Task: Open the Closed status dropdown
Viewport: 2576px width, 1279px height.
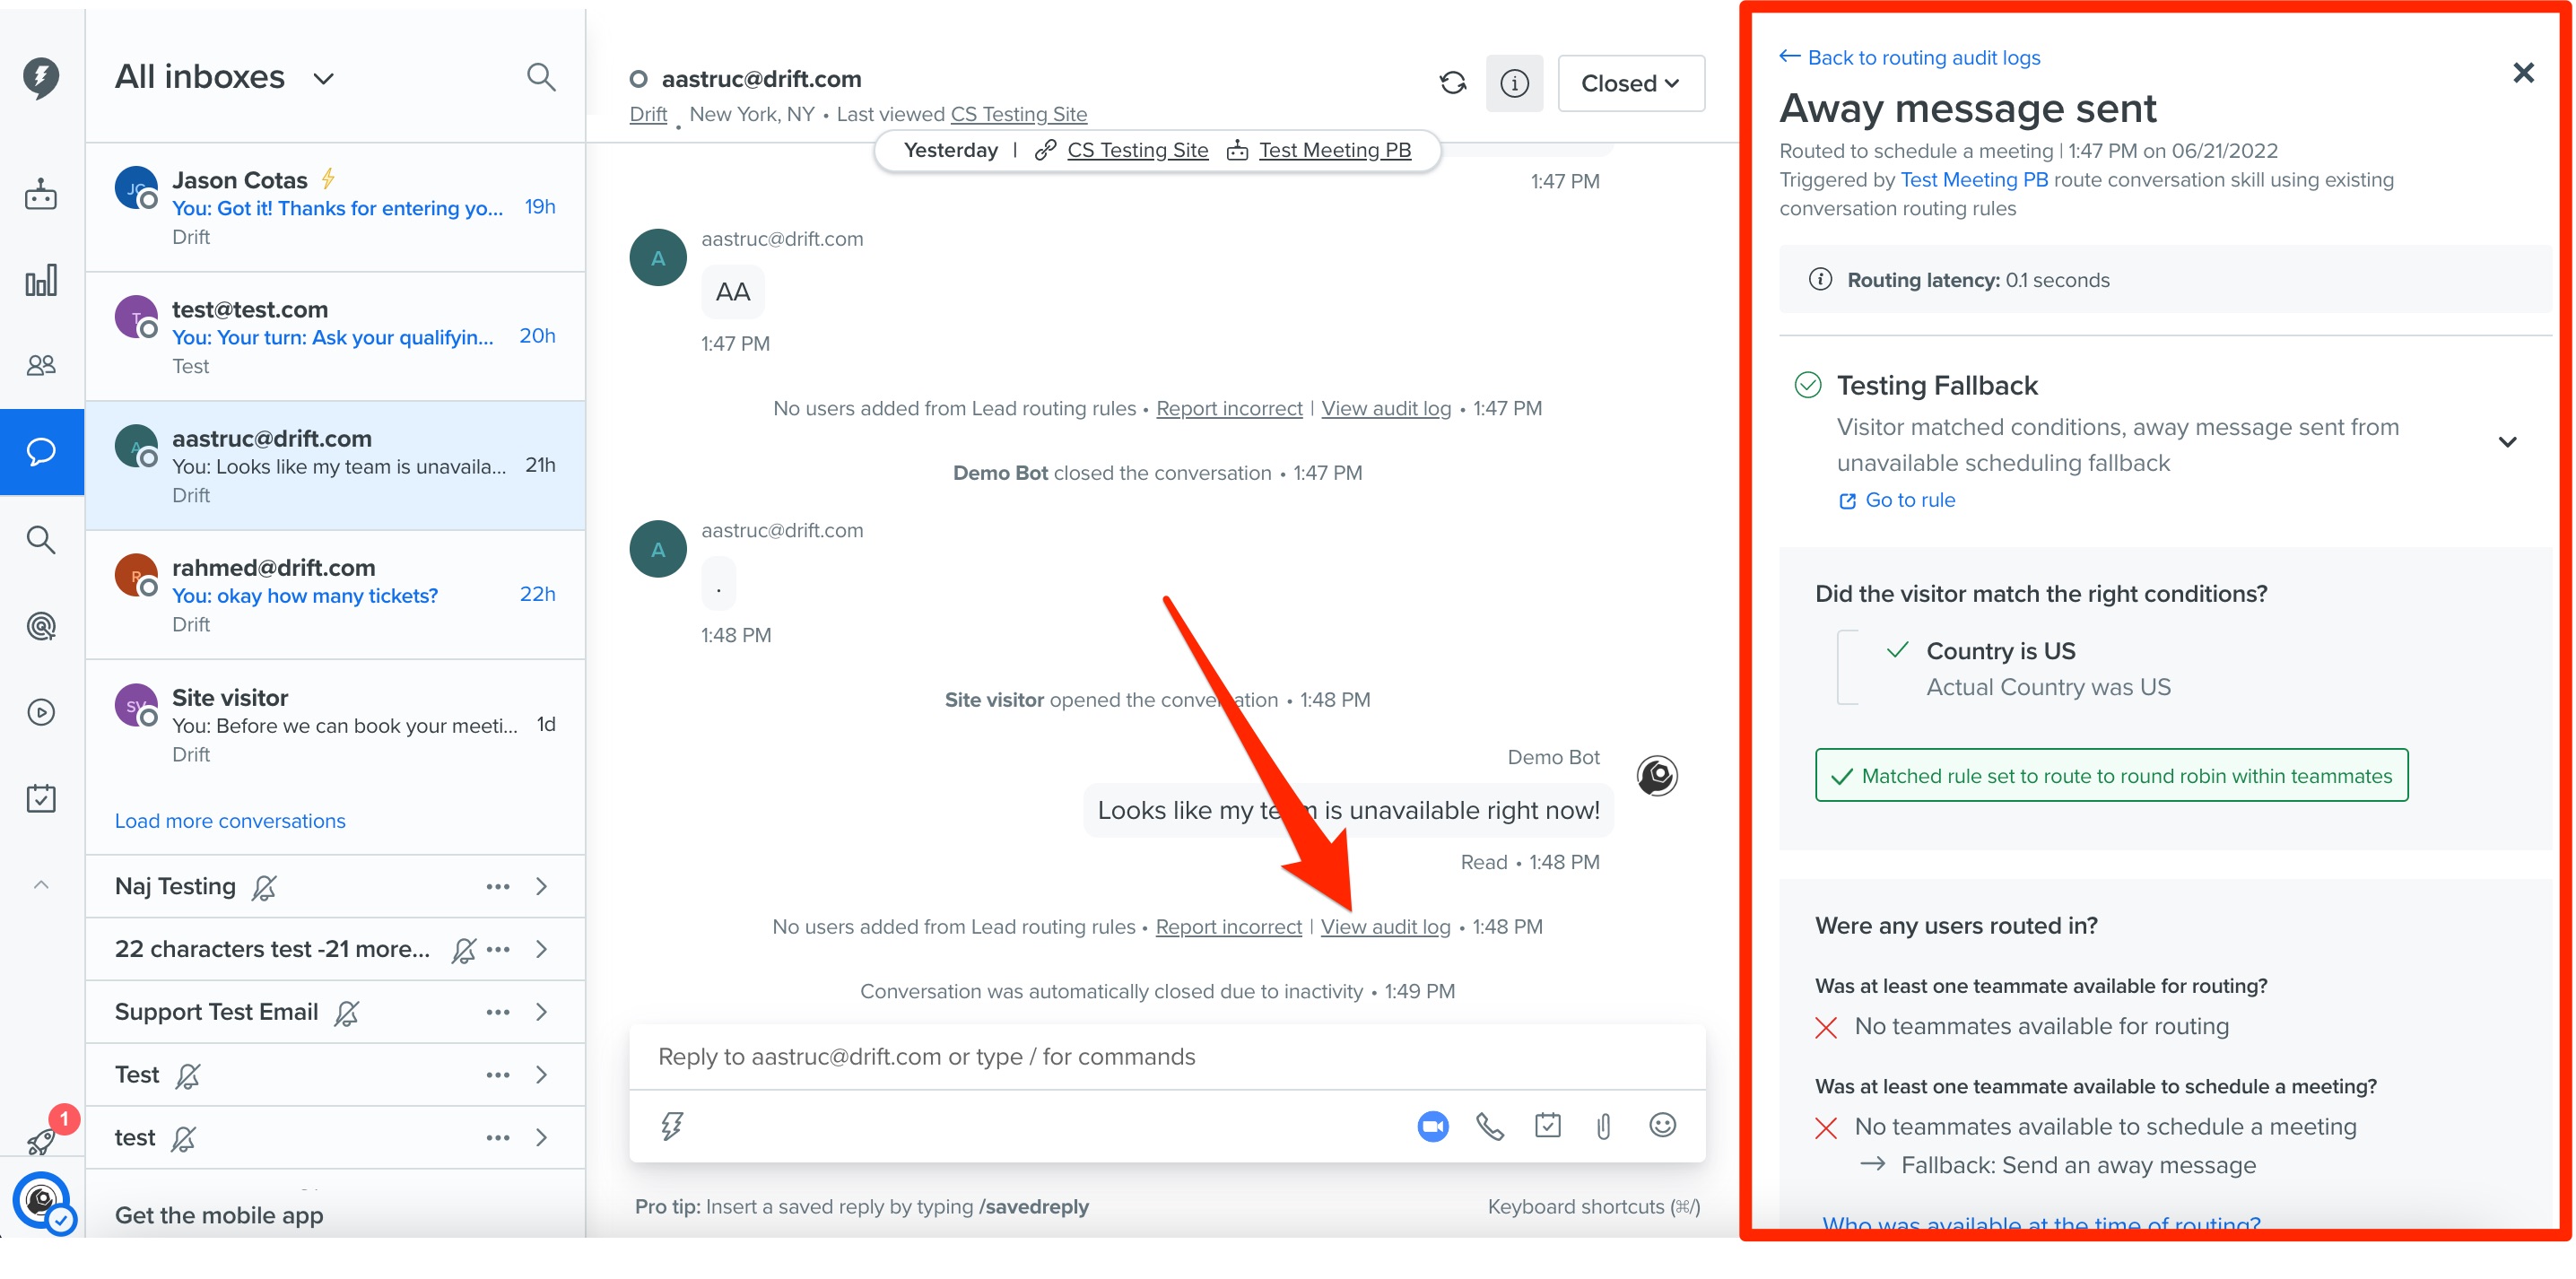Action: (x=1630, y=83)
